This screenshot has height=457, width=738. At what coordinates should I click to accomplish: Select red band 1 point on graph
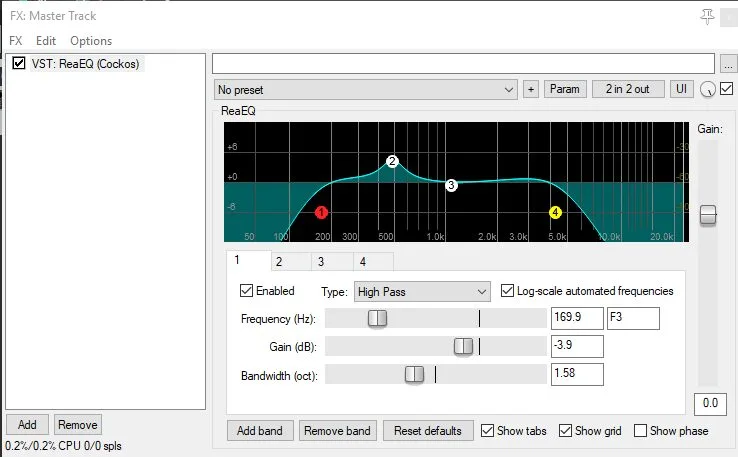click(321, 212)
